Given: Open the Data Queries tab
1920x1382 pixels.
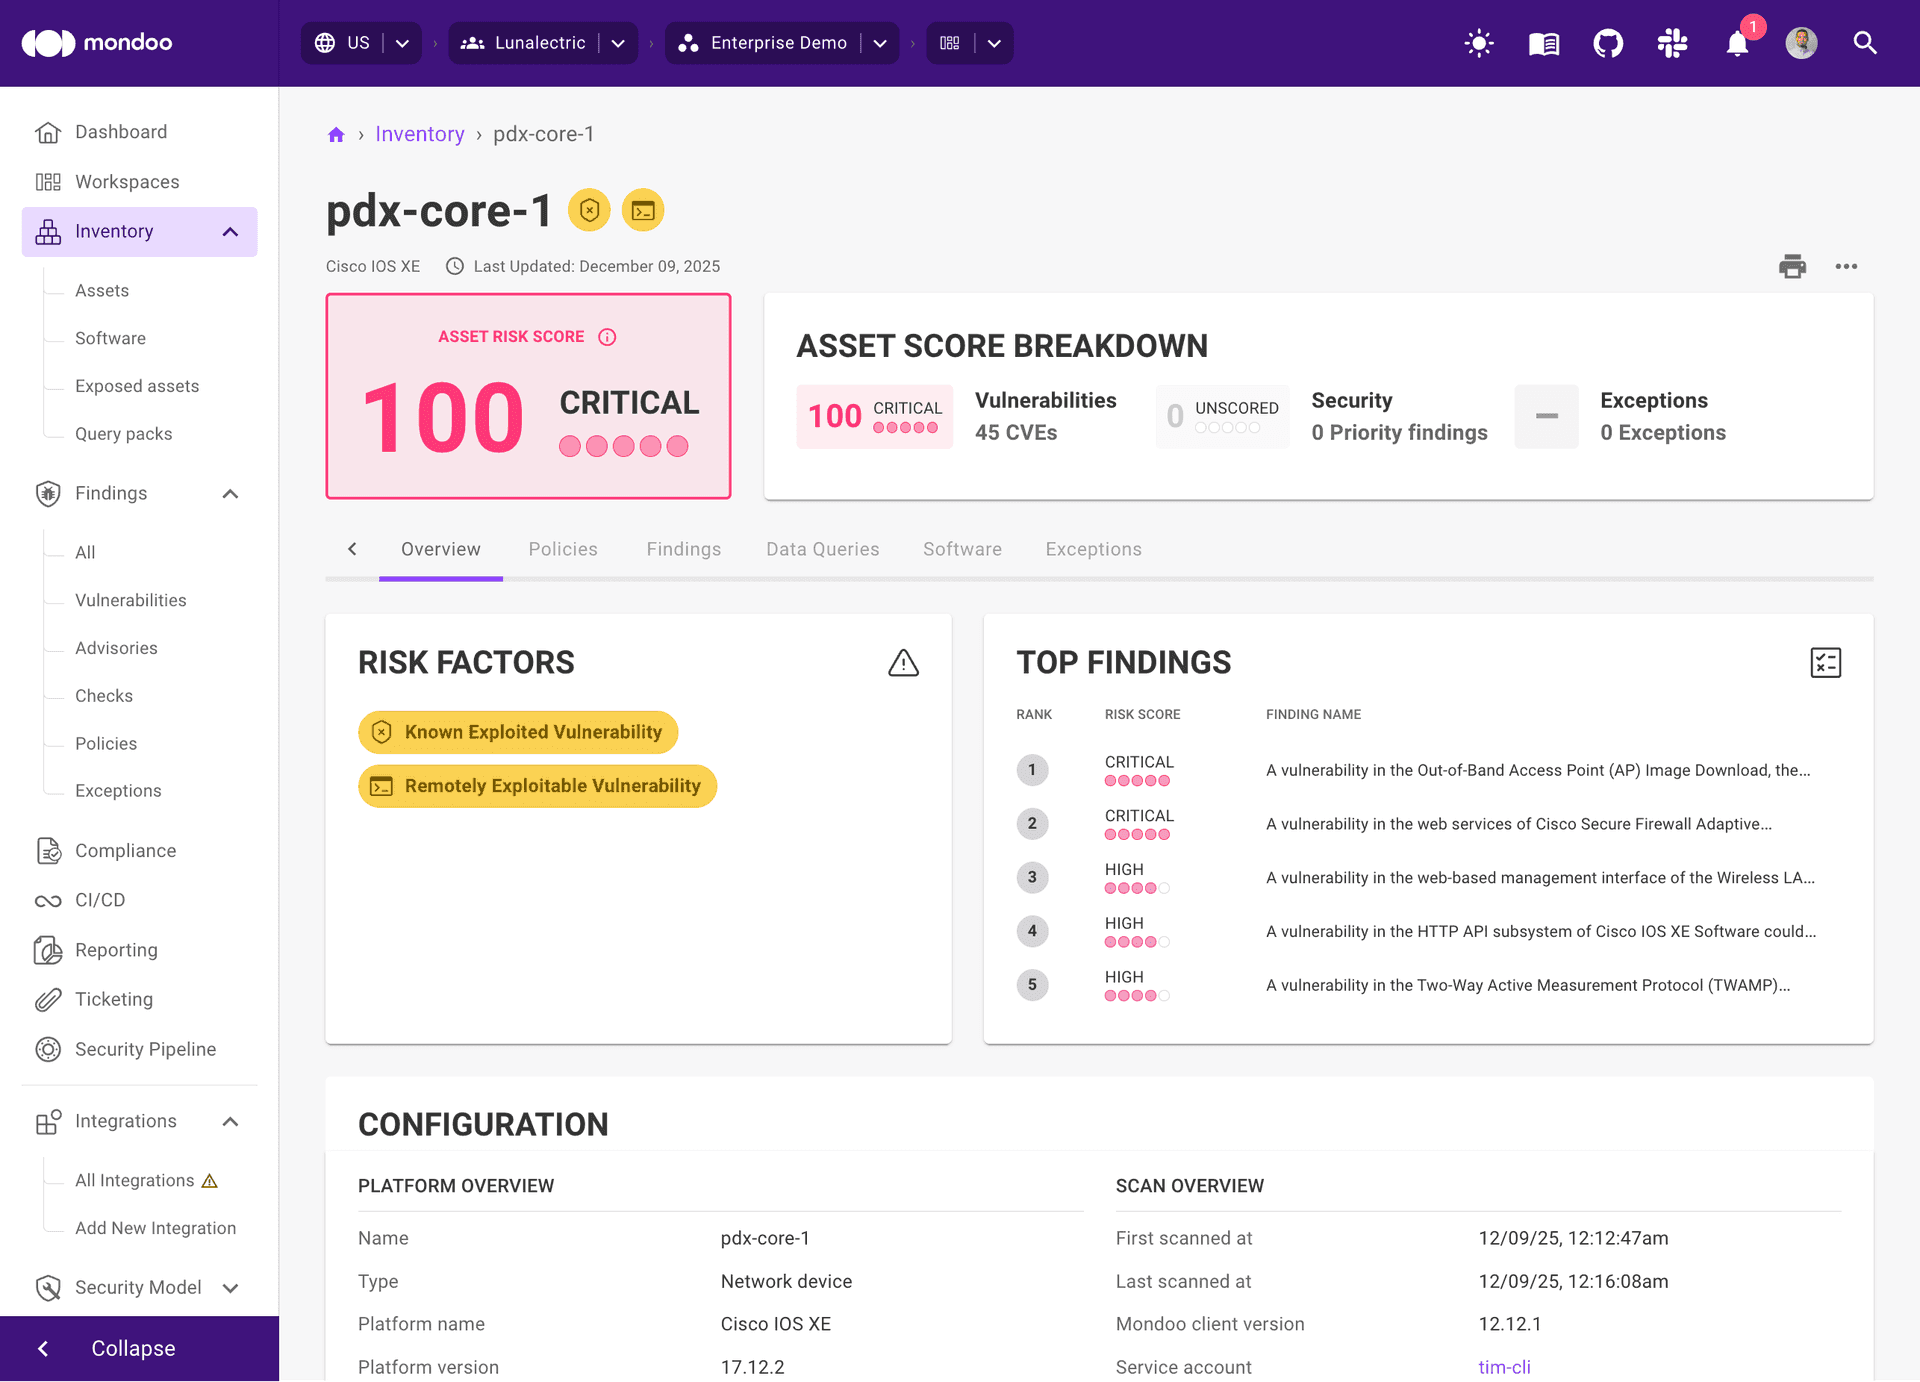Looking at the screenshot, I should [822, 549].
